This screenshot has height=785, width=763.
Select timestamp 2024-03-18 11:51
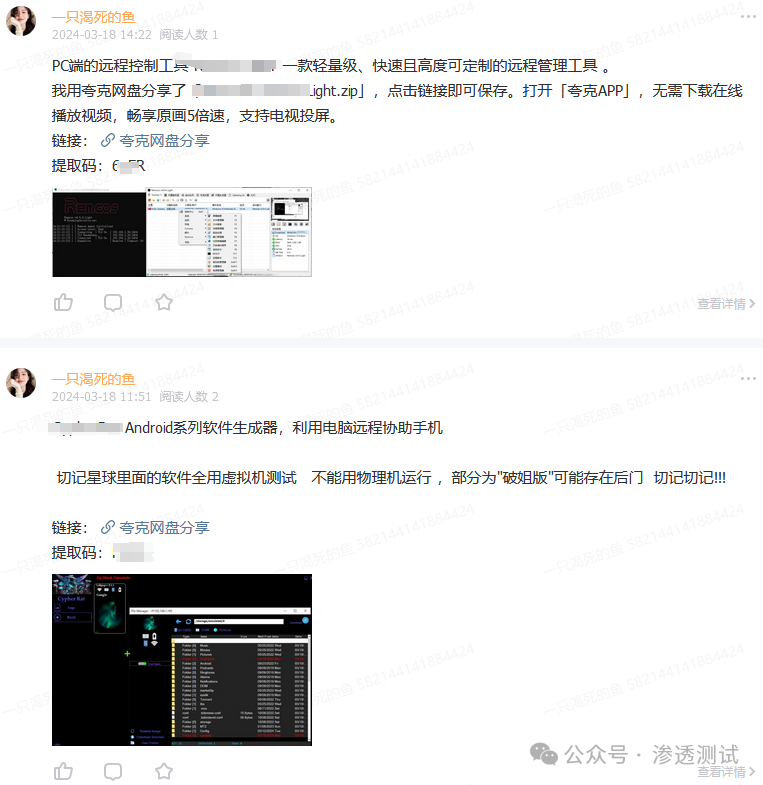(102, 397)
